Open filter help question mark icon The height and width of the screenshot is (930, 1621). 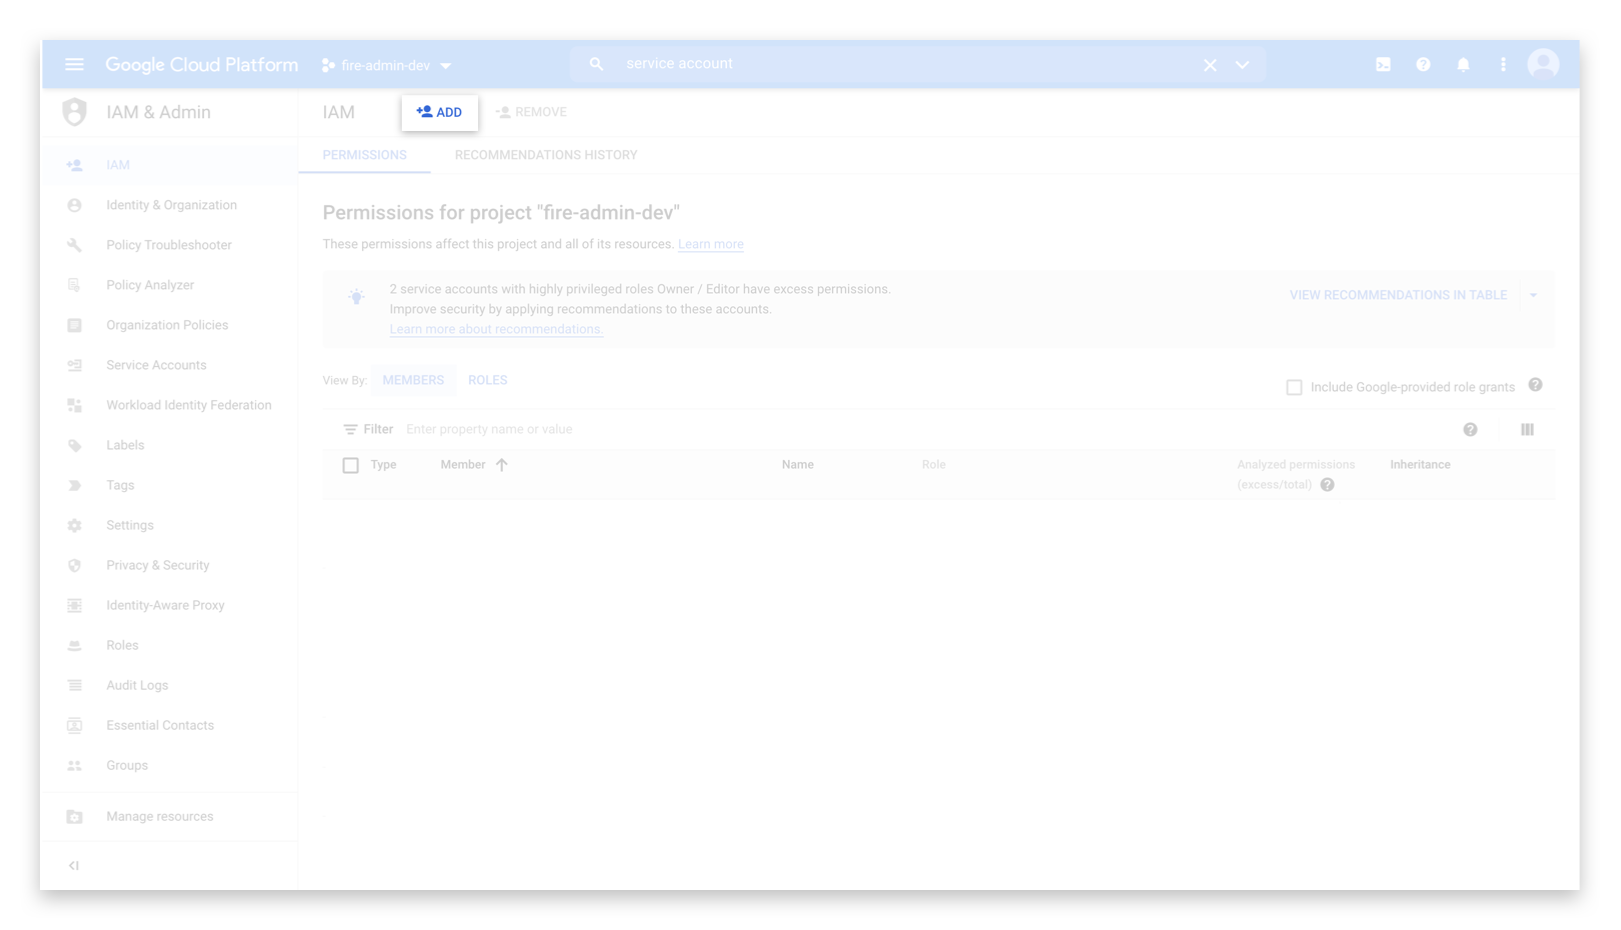pos(1470,429)
